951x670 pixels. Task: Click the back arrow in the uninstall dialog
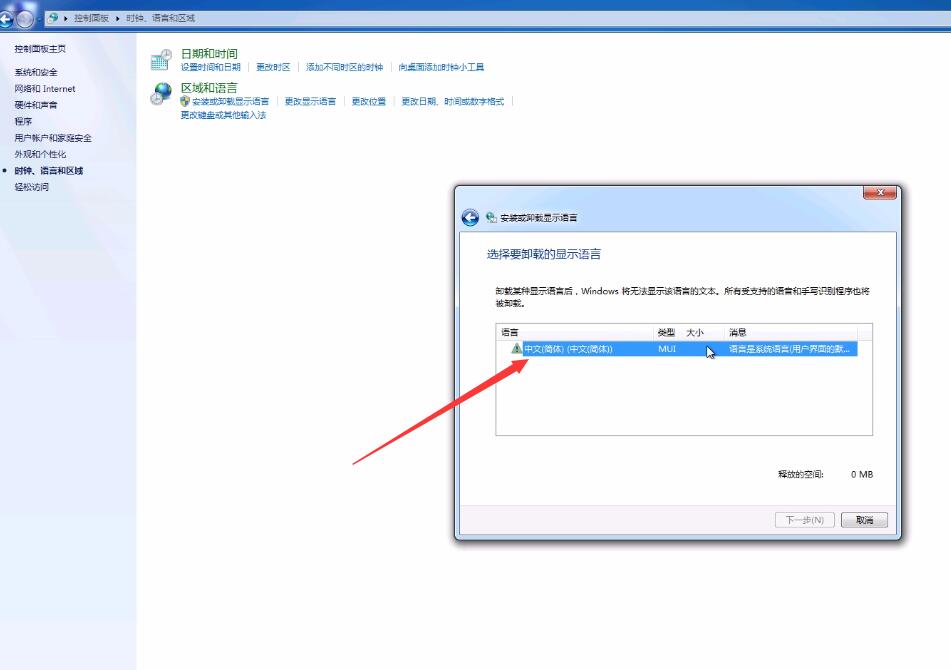click(x=470, y=218)
